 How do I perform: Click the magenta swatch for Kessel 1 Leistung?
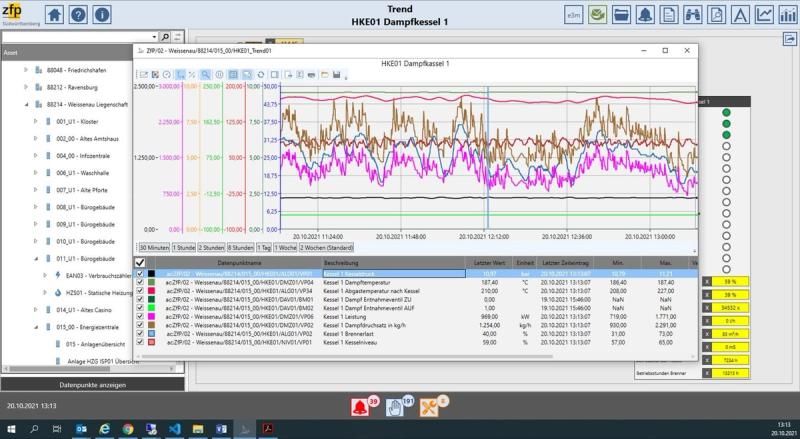pos(152,316)
